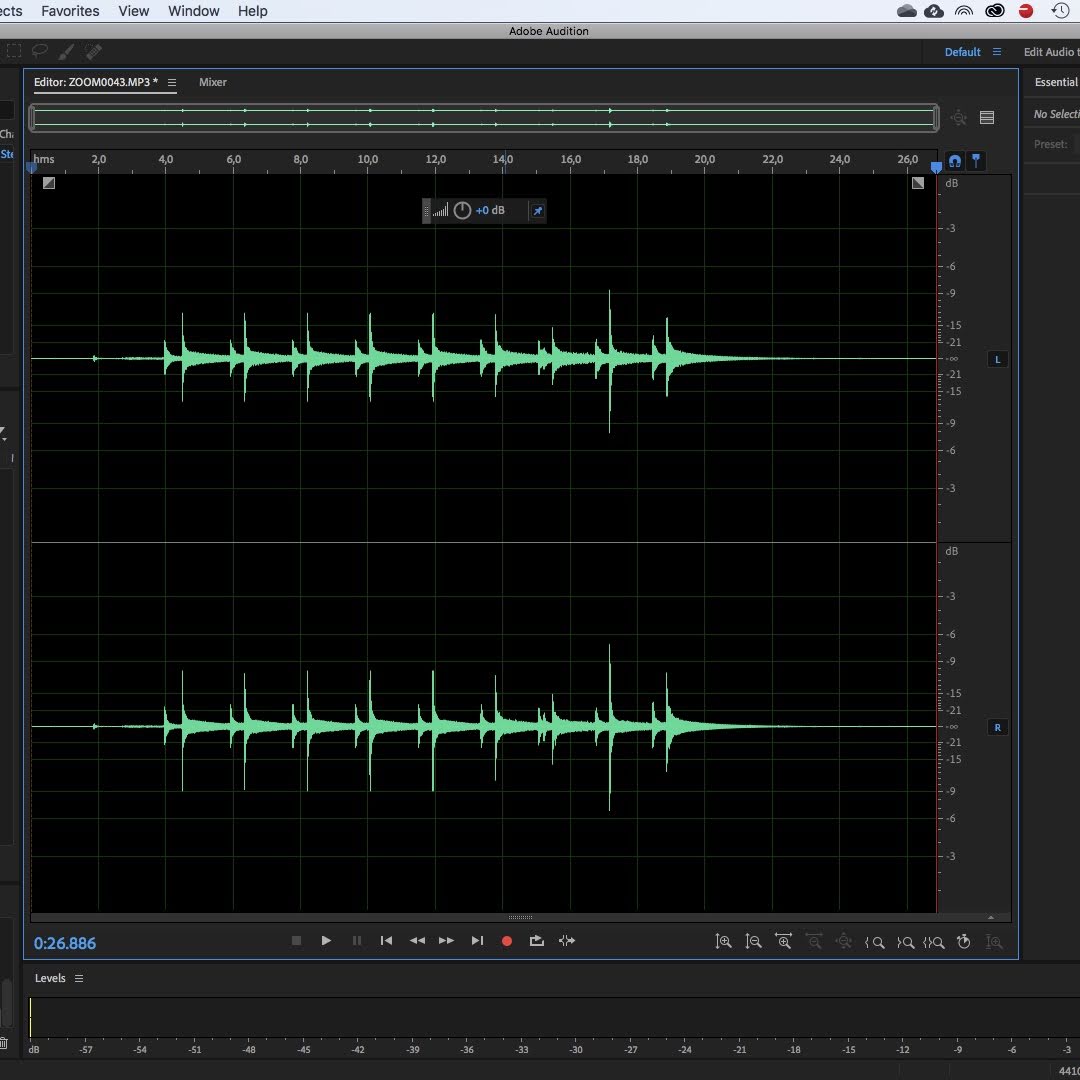Select the Skip Selection transport icon

click(x=567, y=941)
